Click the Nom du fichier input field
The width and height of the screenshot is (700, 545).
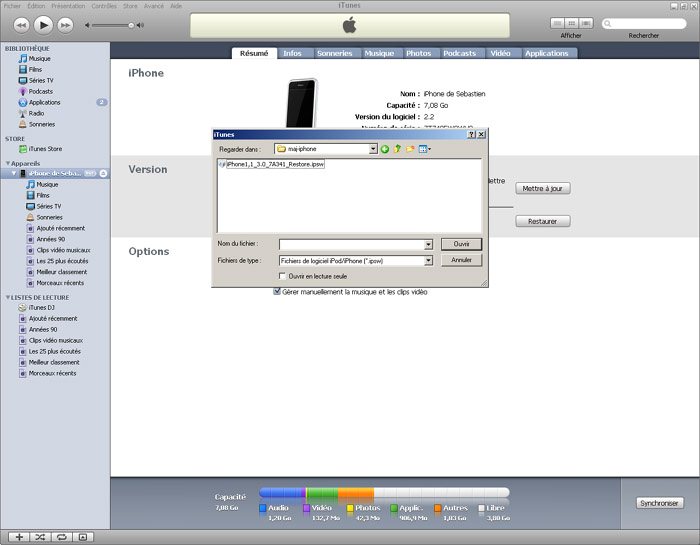point(352,245)
